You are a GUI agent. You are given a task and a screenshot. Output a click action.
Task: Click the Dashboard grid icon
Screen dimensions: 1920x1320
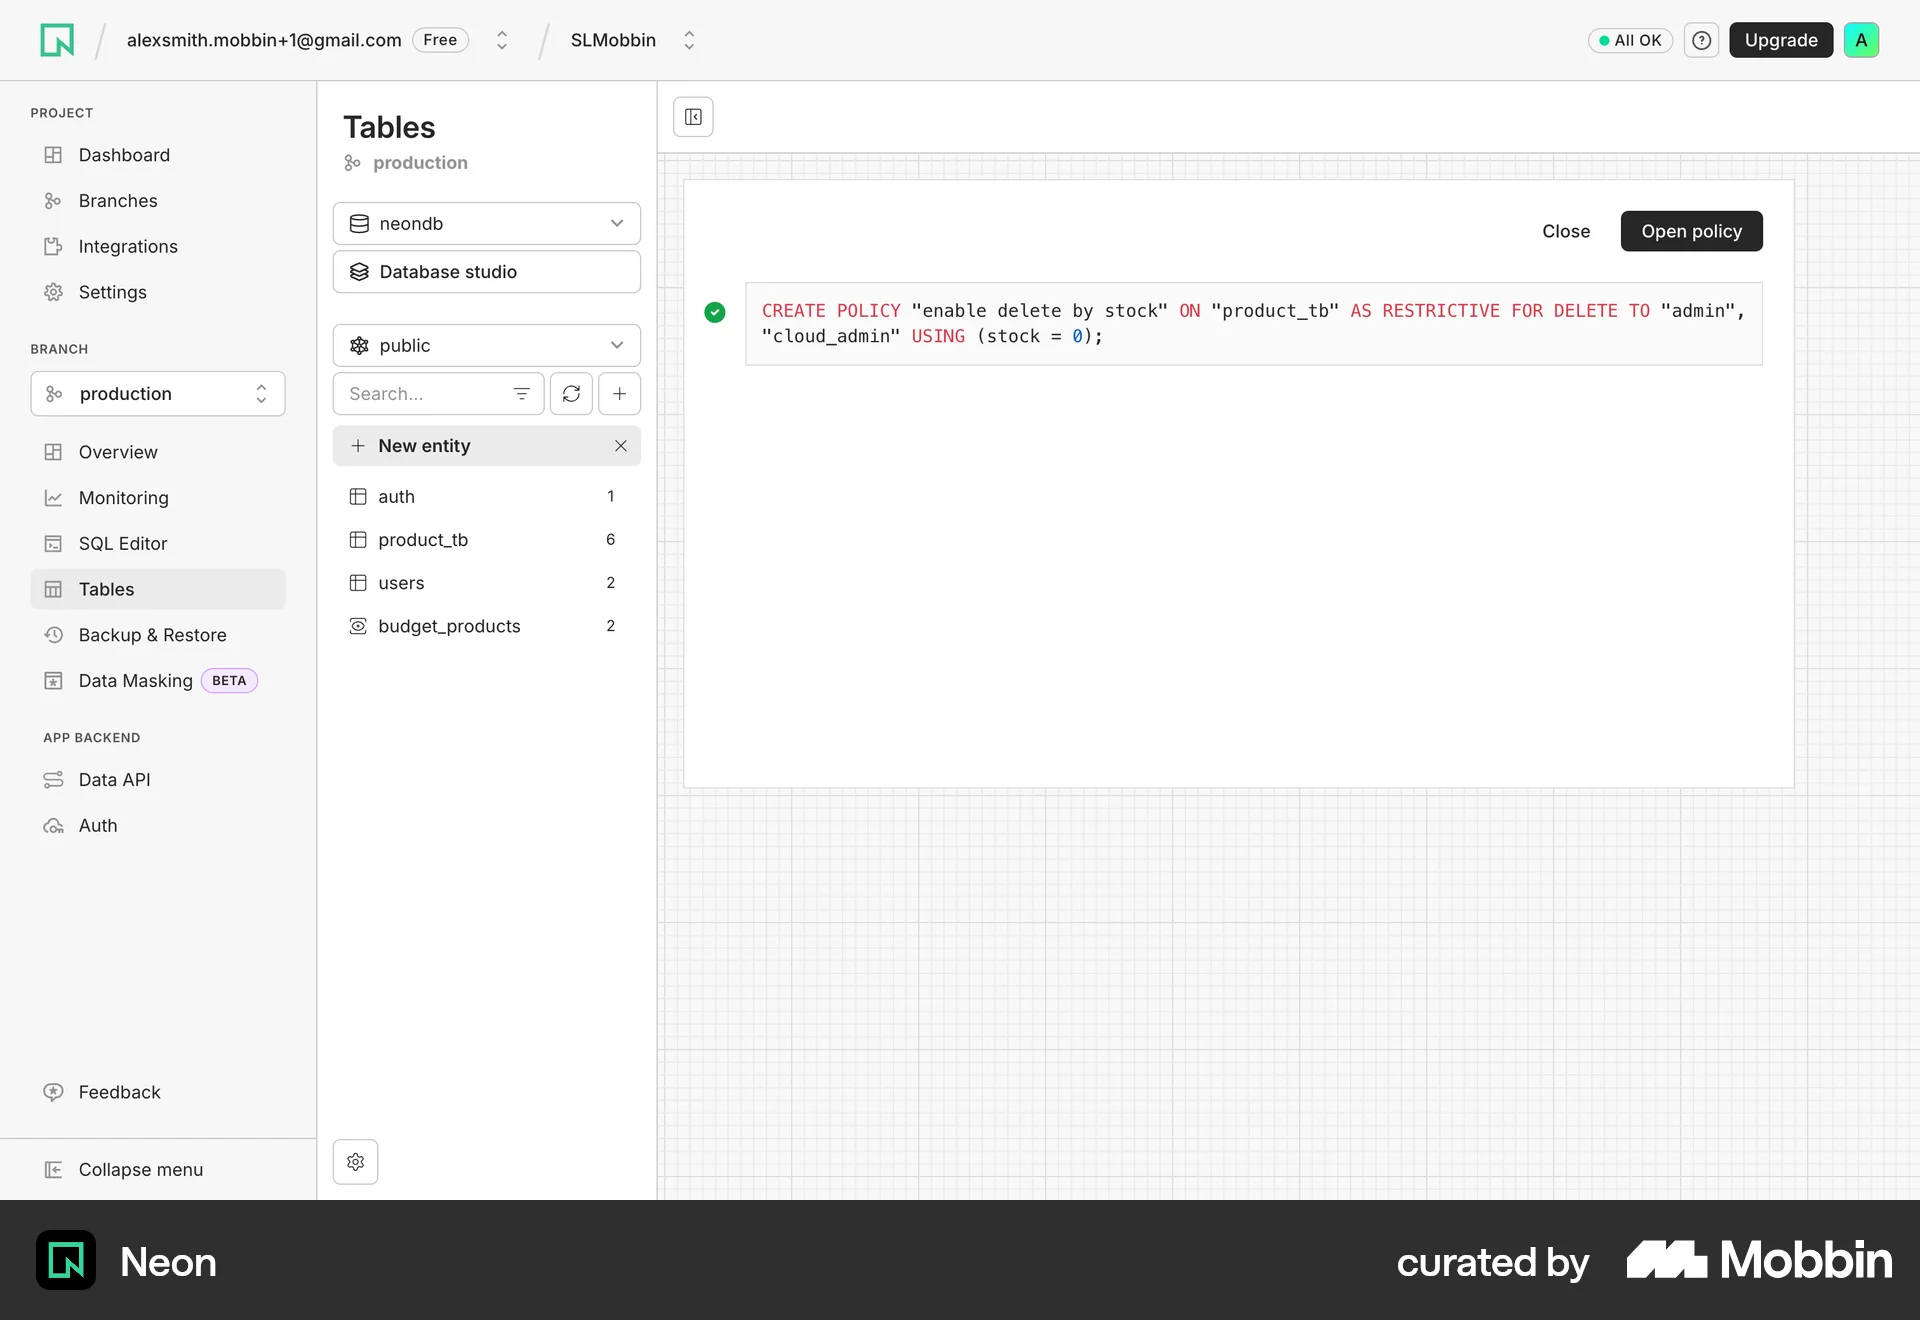[x=53, y=155]
